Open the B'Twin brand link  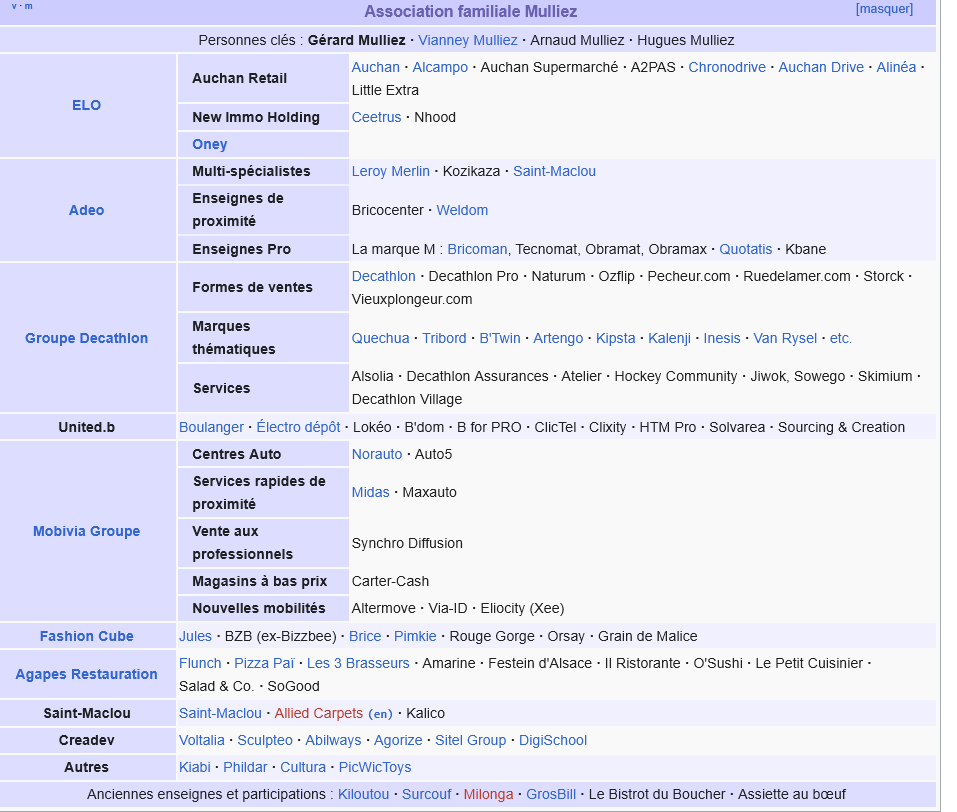point(500,338)
